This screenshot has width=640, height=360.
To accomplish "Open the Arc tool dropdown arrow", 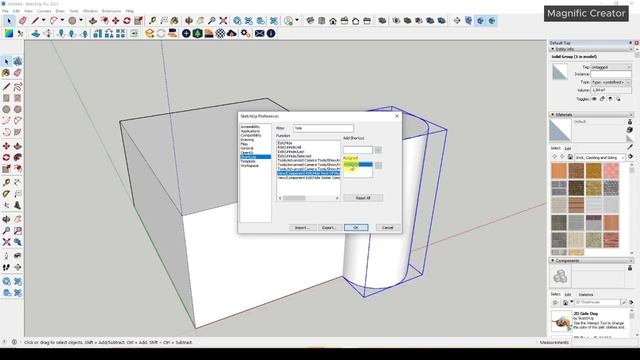I will point(62,20).
